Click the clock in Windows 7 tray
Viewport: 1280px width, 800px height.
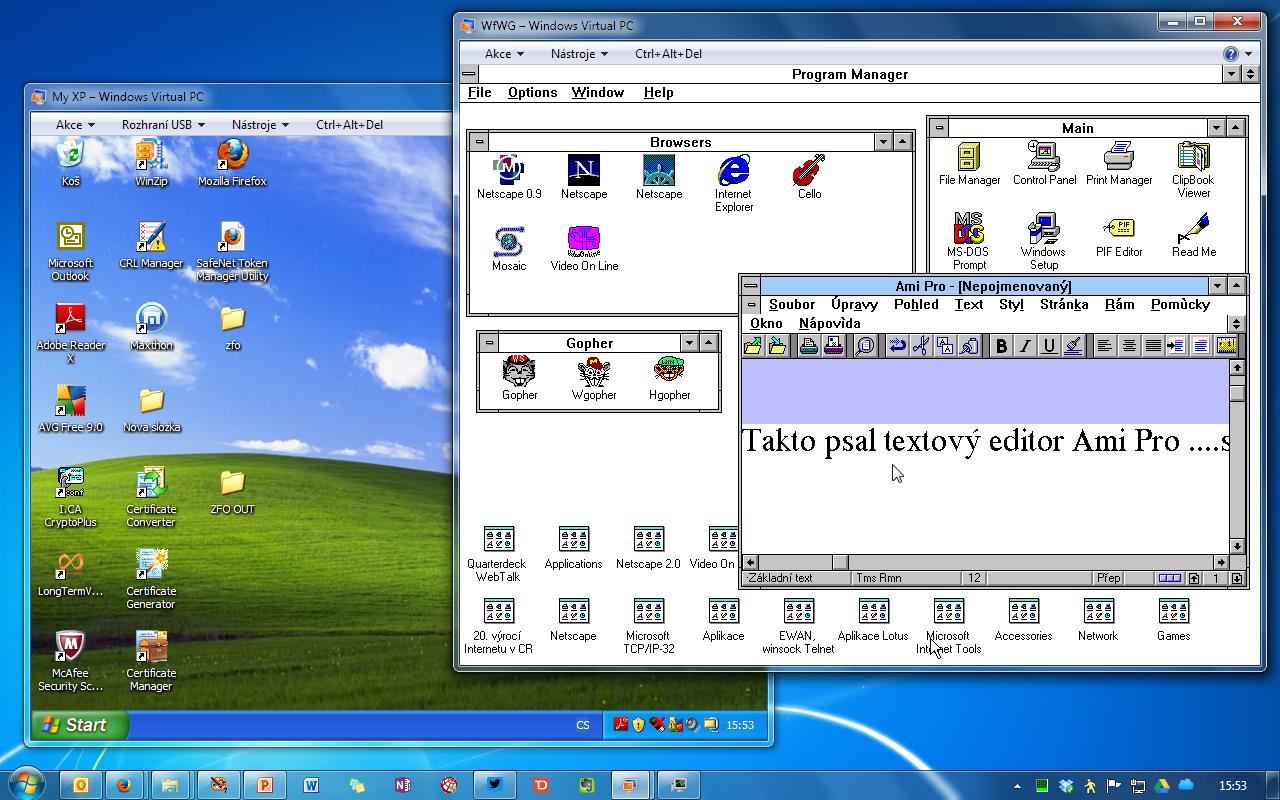[1233, 785]
